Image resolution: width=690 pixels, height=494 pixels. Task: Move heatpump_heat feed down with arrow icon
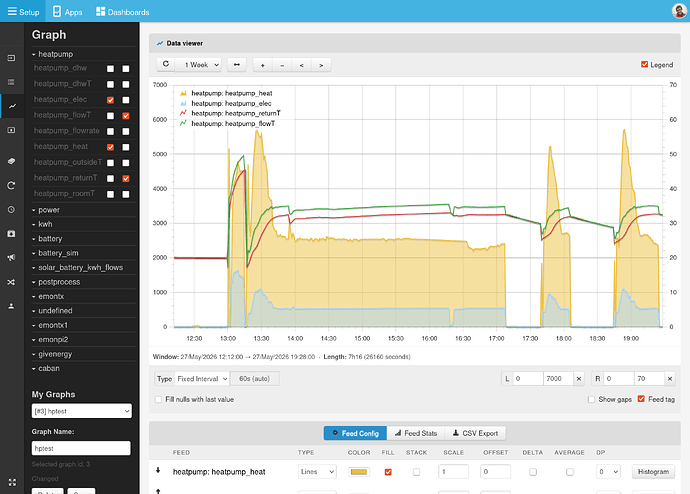(158, 470)
